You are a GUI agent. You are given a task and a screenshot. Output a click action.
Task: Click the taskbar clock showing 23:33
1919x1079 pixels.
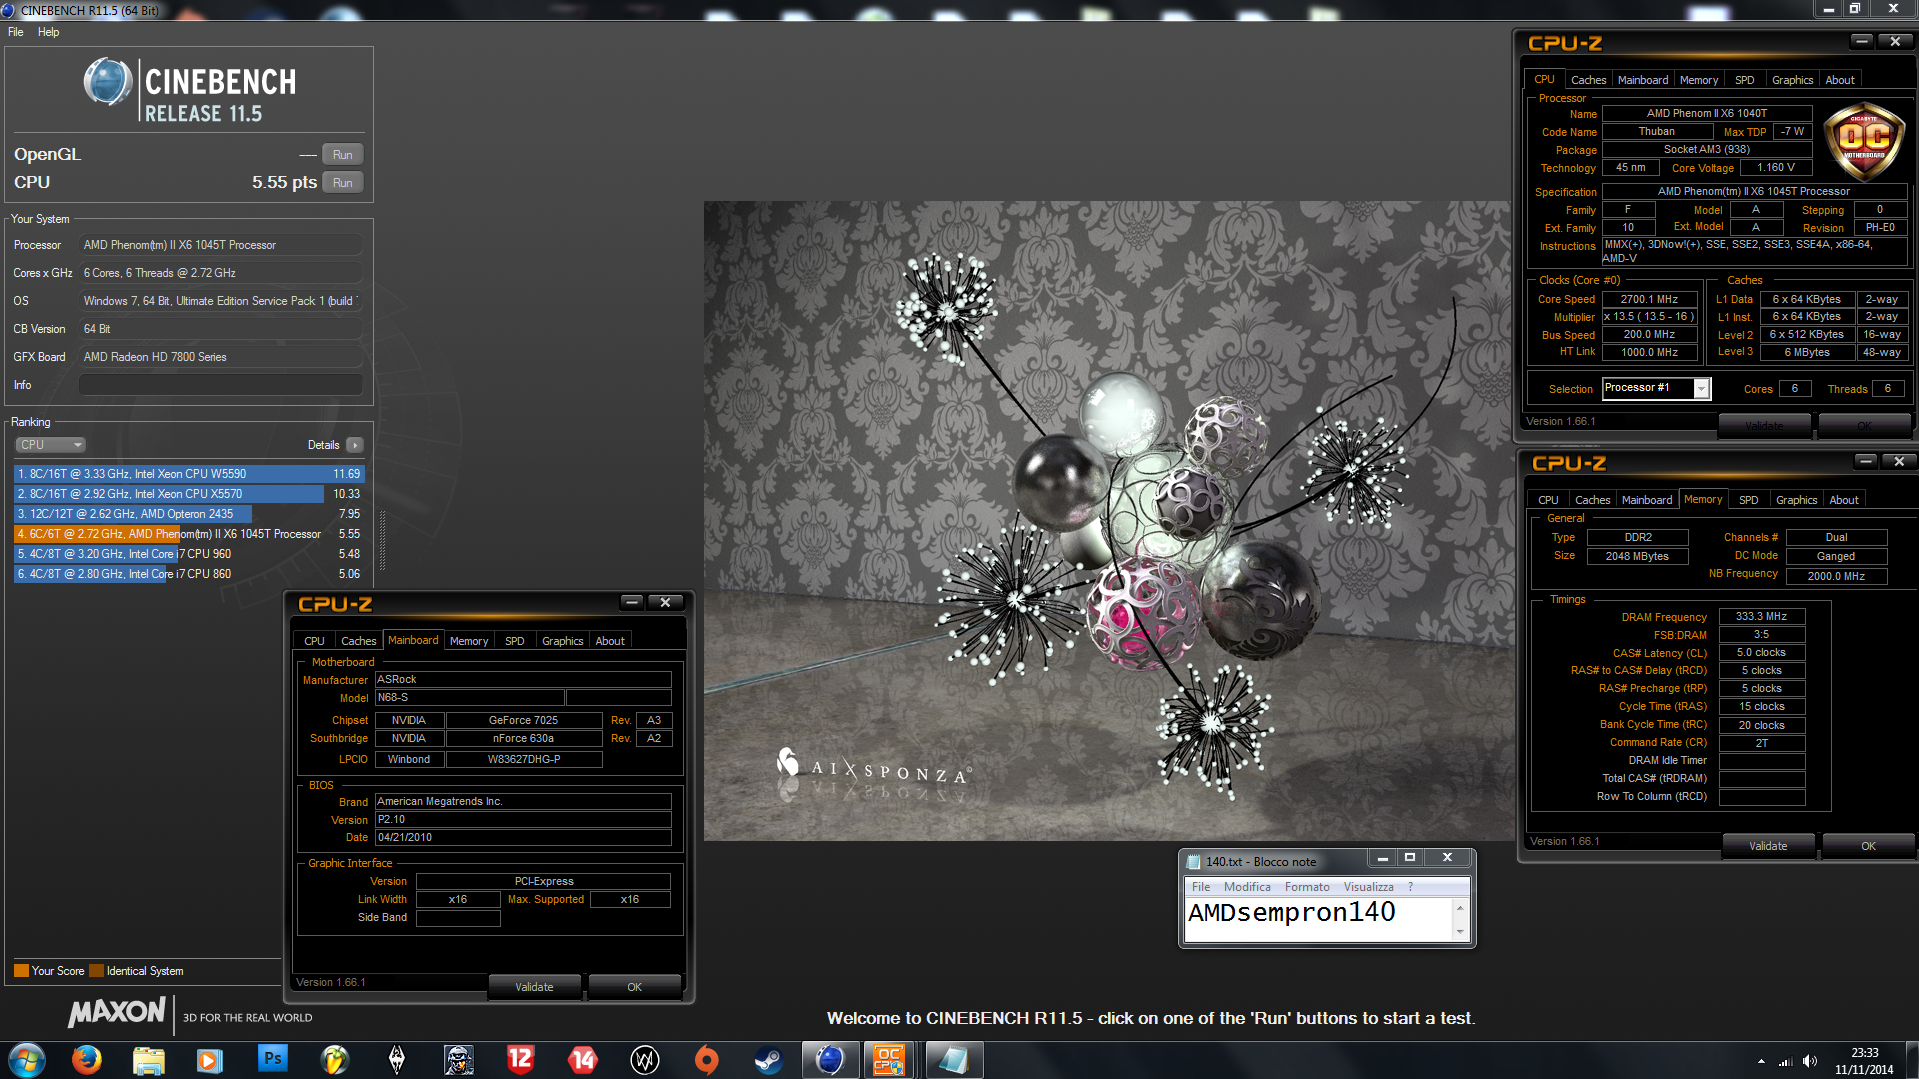1864,1061
